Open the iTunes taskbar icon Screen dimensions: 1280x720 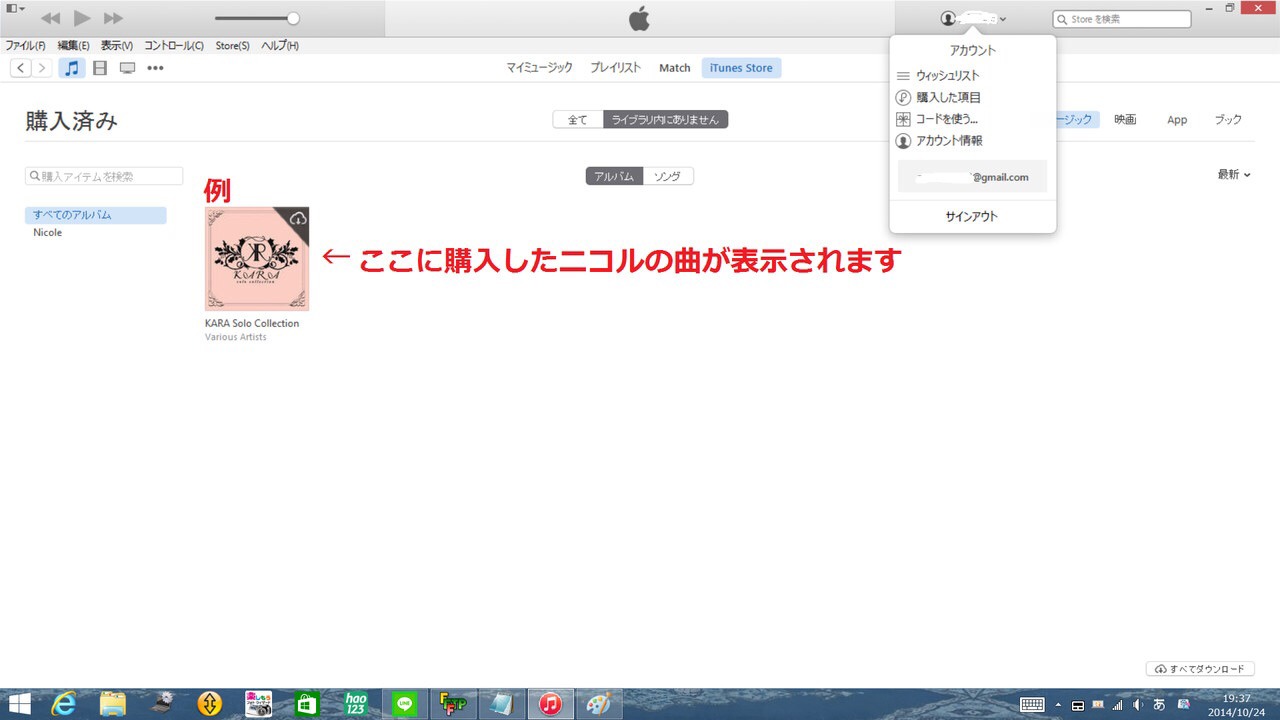point(550,704)
